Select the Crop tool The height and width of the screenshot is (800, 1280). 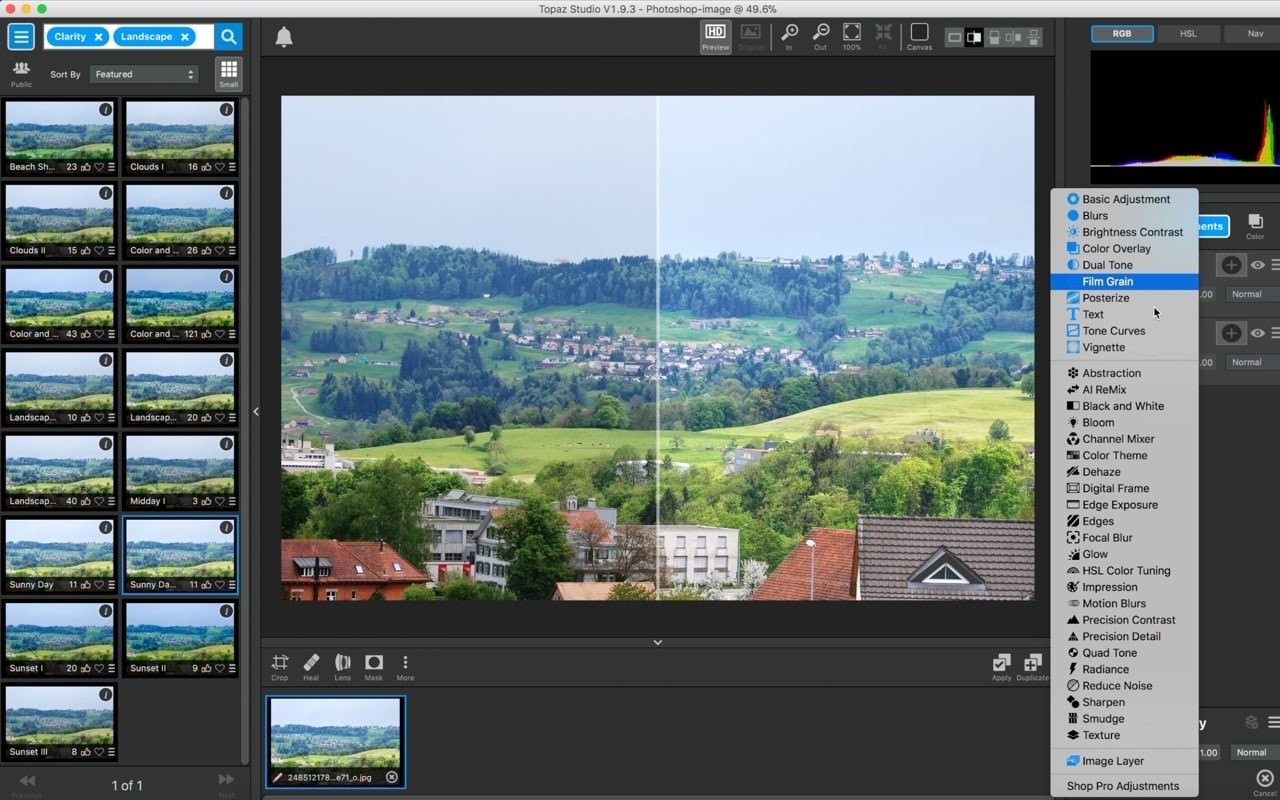(x=280, y=667)
